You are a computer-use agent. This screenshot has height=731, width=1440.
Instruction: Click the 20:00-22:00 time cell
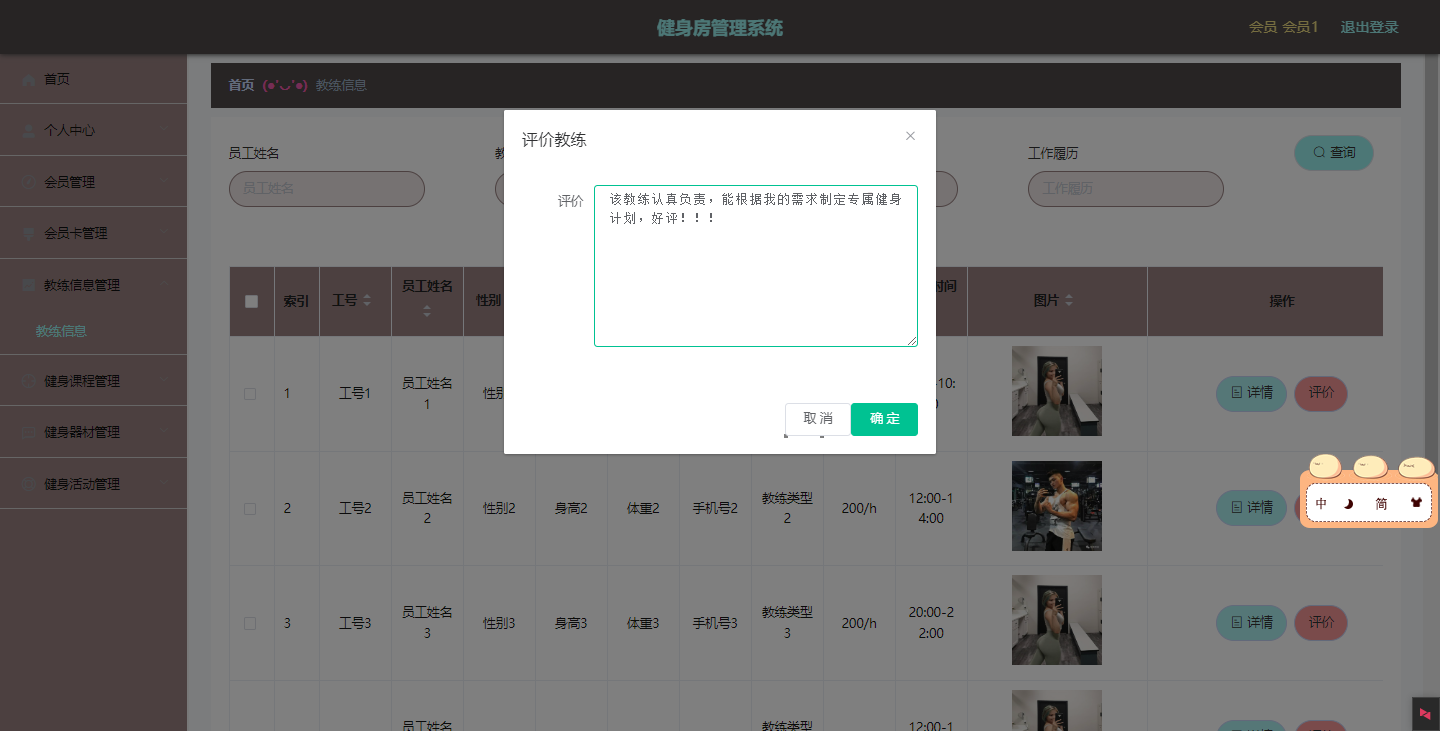tap(931, 623)
